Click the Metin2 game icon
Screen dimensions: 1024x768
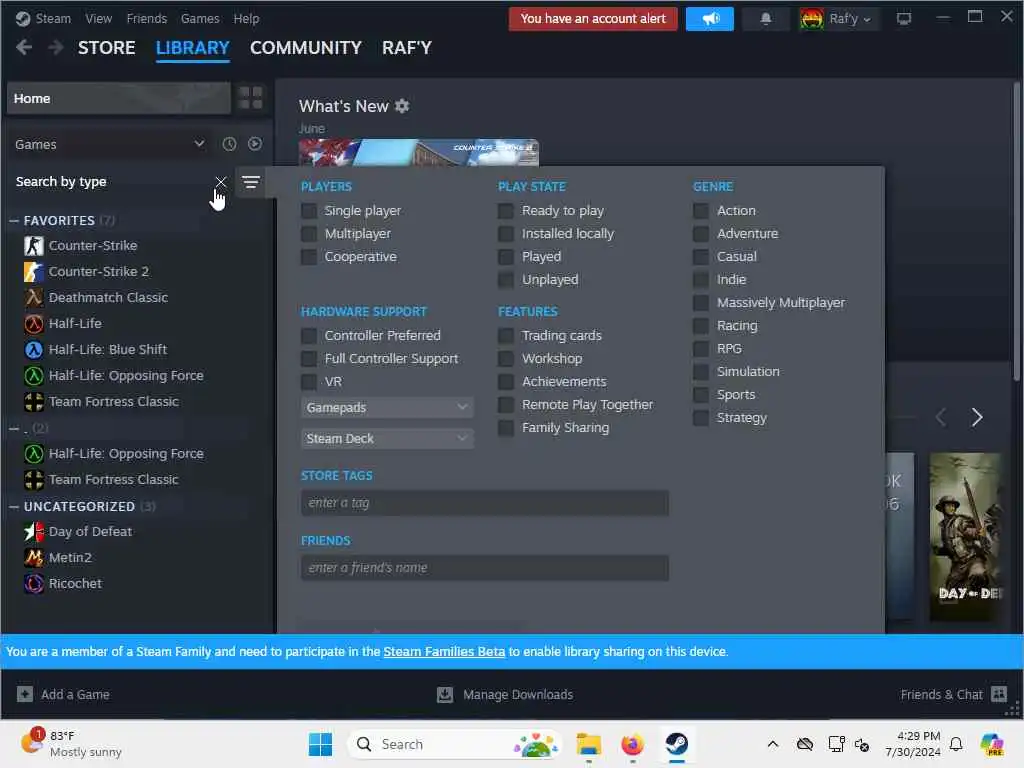pyautogui.click(x=34, y=558)
